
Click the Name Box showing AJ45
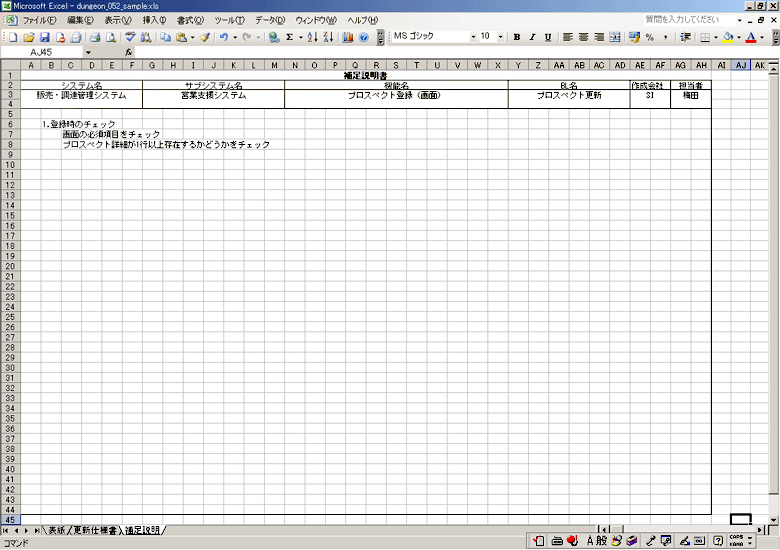click(41, 52)
